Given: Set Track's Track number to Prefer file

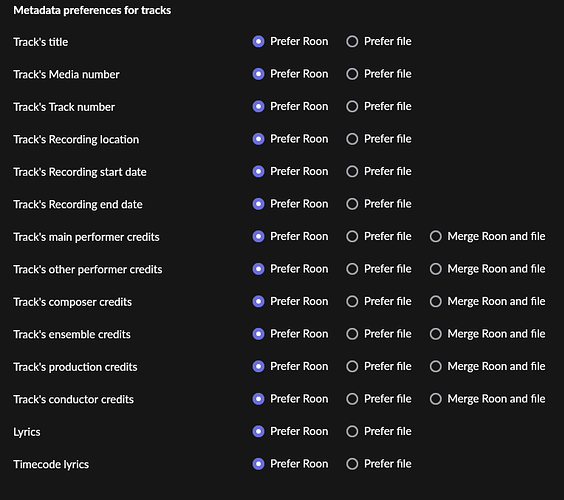Looking at the screenshot, I should [x=352, y=106].
